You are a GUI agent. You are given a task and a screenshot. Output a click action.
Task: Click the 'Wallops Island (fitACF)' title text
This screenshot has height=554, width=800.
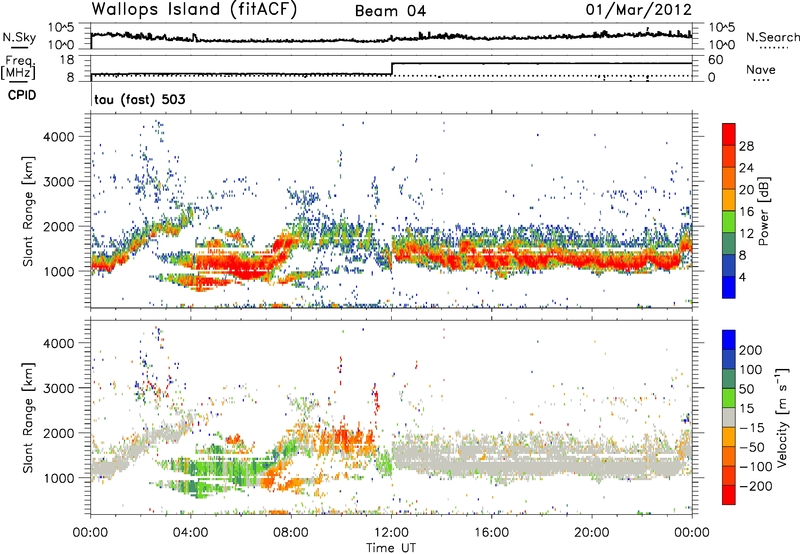(x=194, y=9)
